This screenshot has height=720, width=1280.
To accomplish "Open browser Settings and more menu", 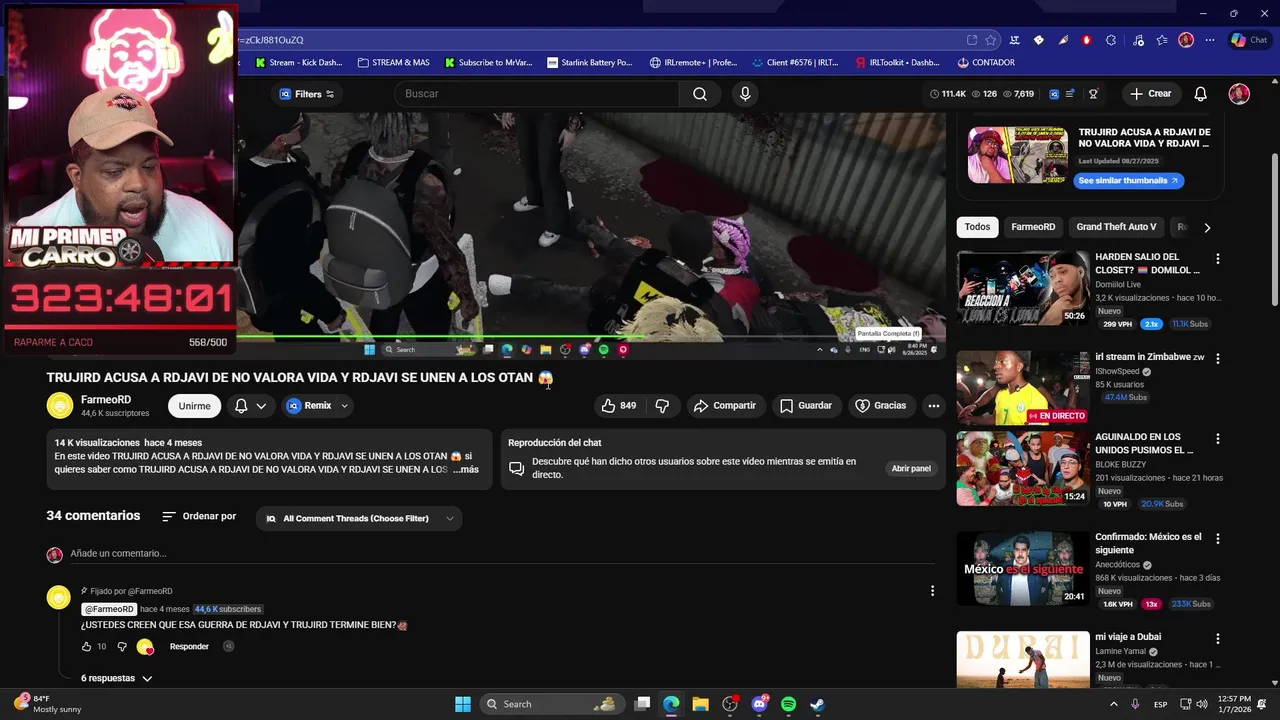I will tap(1210, 40).
